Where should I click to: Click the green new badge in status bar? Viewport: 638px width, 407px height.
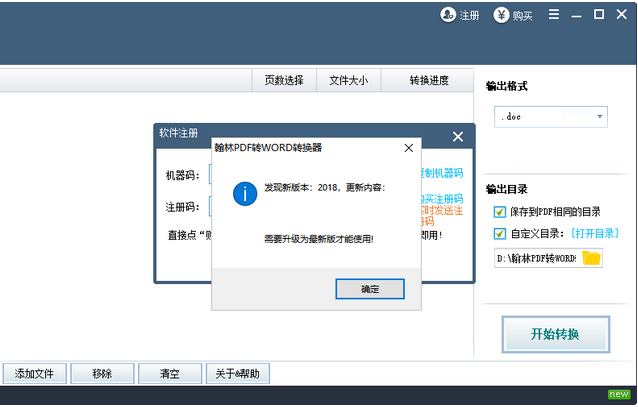click(619, 394)
